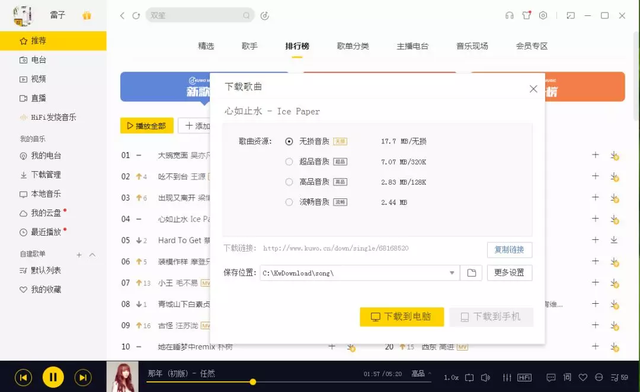This screenshot has height=392, width=640.
Task: Click the VIP gift icon beside 雷子
Action: pyautogui.click(x=87, y=16)
